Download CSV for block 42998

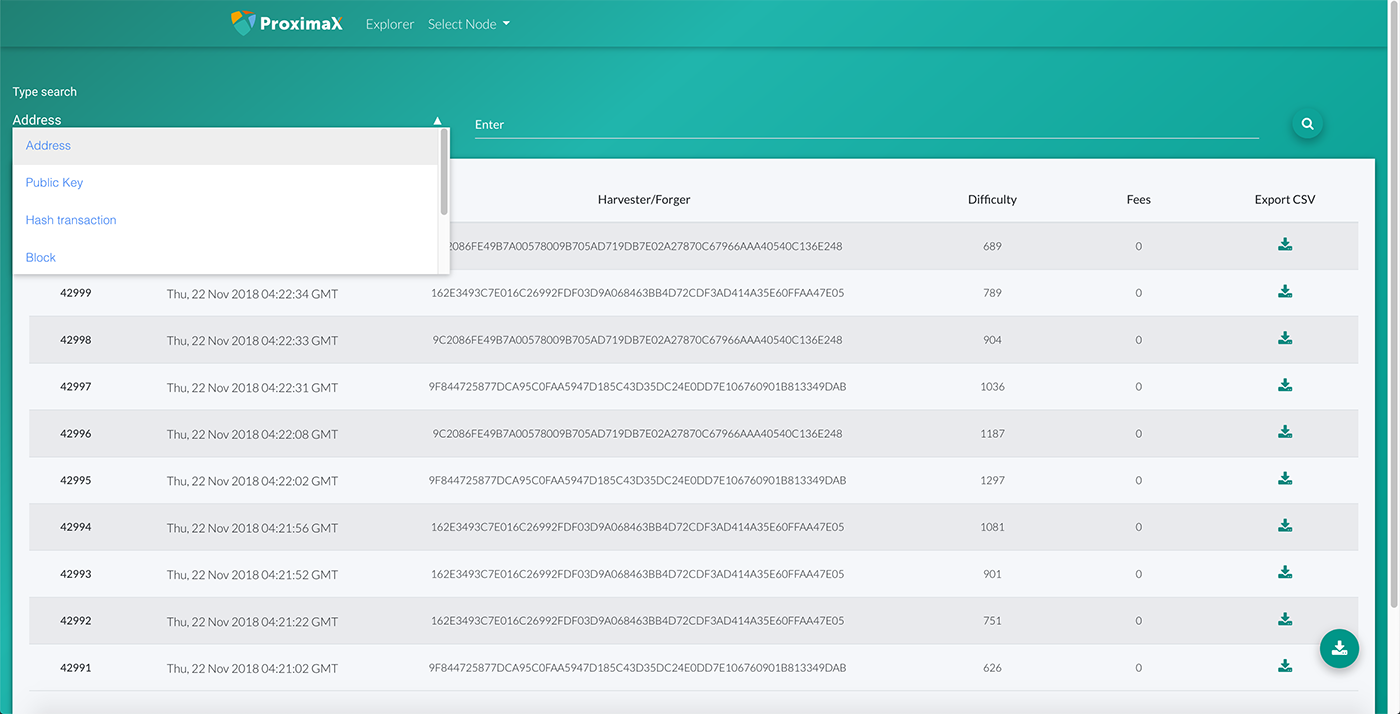point(1285,339)
